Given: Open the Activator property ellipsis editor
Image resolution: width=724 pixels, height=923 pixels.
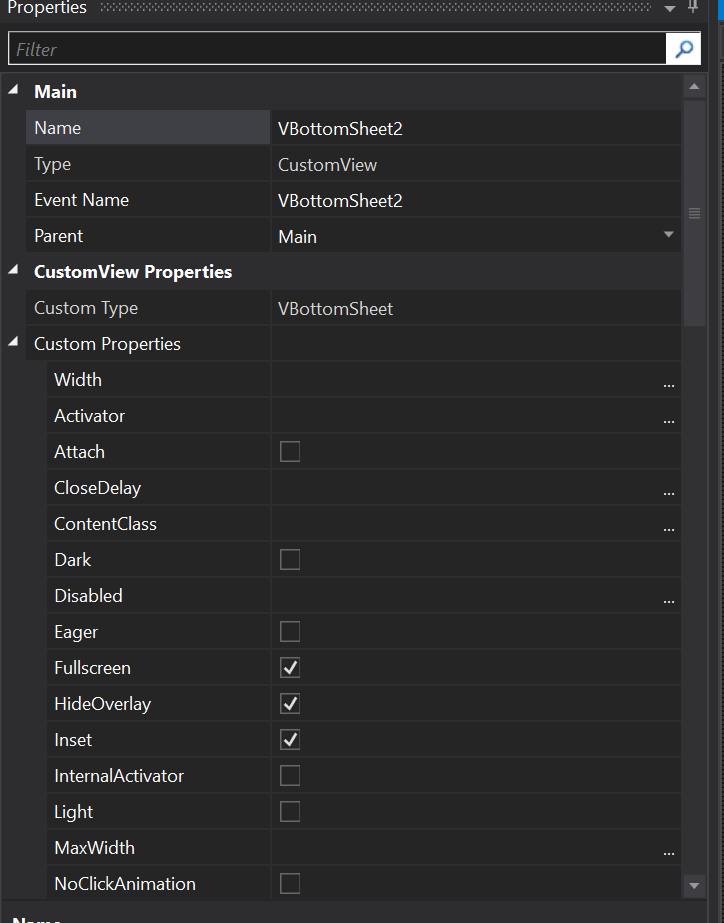Looking at the screenshot, I should (668, 417).
